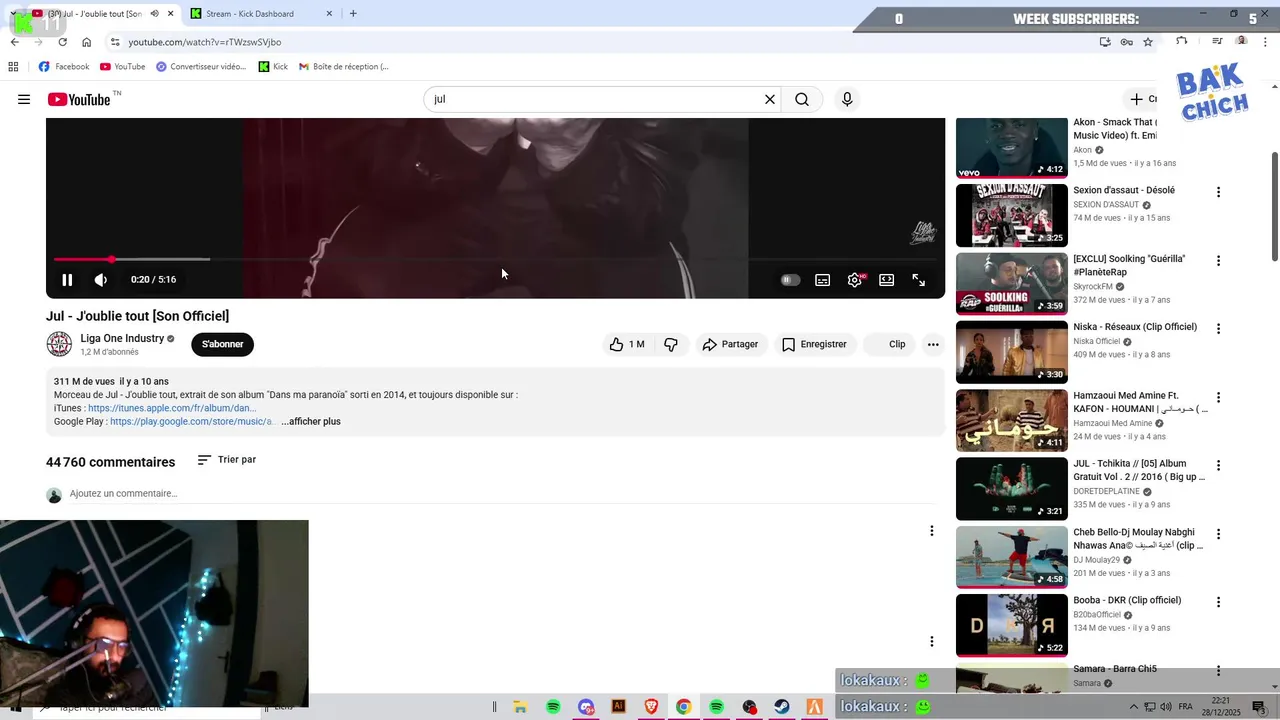Mute the video player volume
1280x720 pixels.
[x=100, y=280]
